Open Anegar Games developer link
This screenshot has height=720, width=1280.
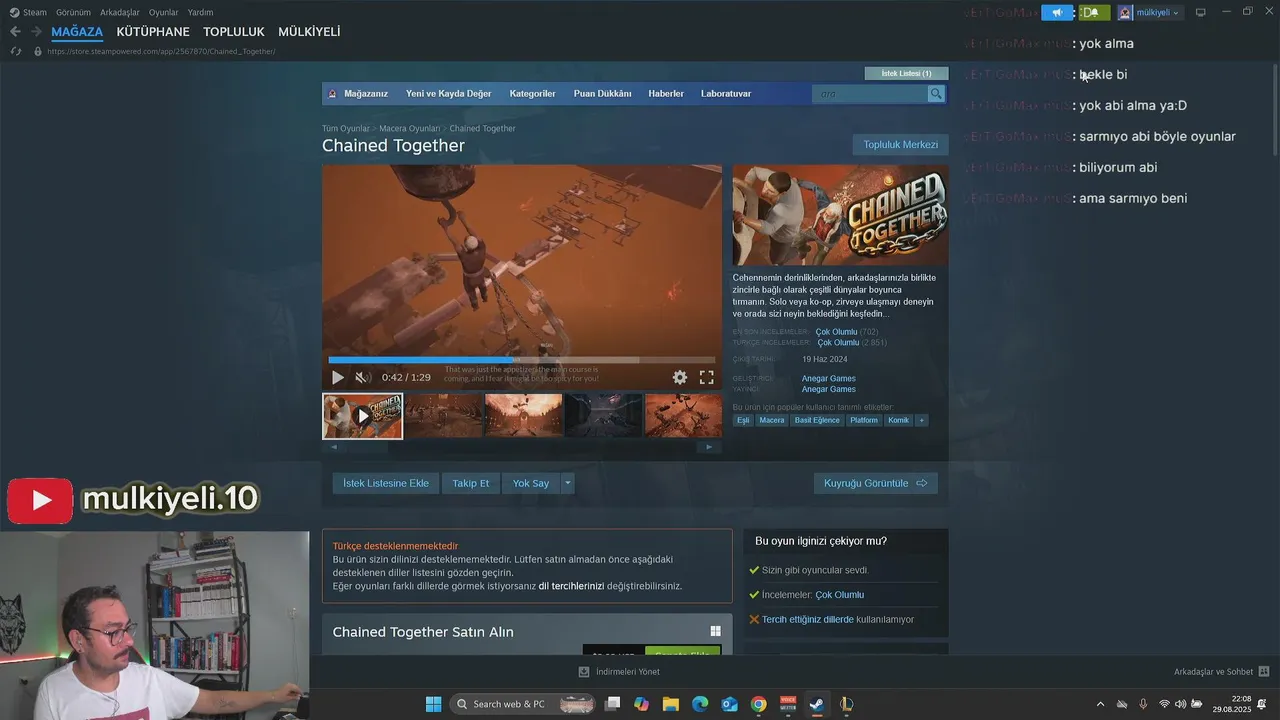pyautogui.click(x=828, y=378)
